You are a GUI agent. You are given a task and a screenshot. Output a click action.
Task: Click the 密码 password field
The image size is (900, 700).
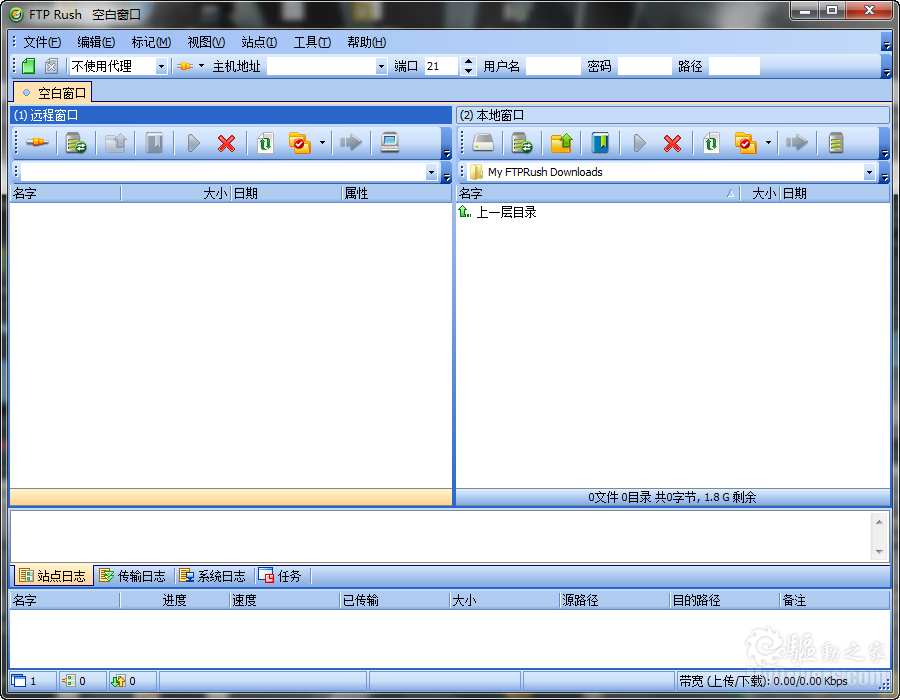coord(644,66)
